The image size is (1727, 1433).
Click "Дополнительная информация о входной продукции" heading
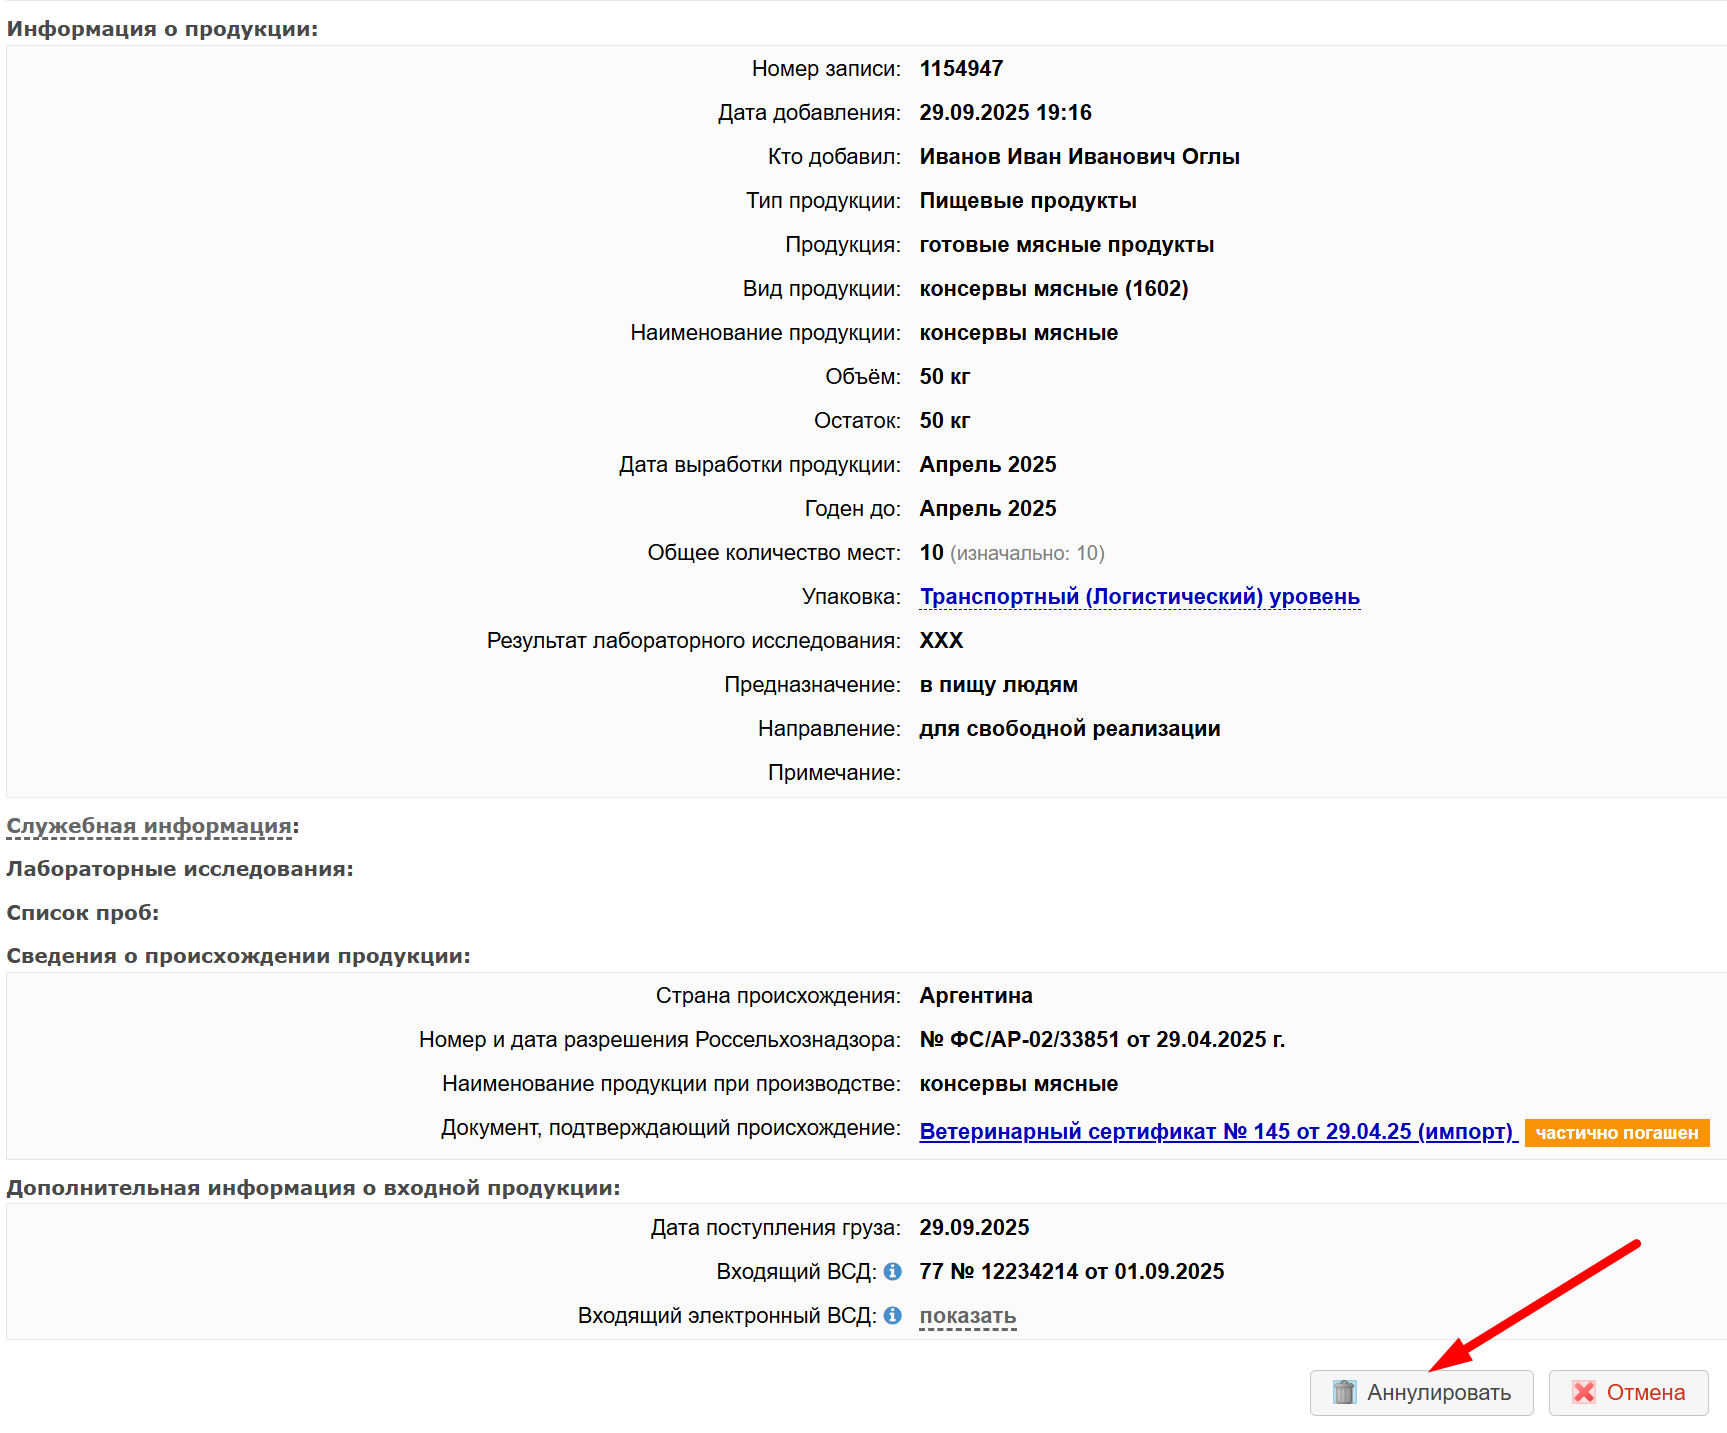coord(313,1188)
